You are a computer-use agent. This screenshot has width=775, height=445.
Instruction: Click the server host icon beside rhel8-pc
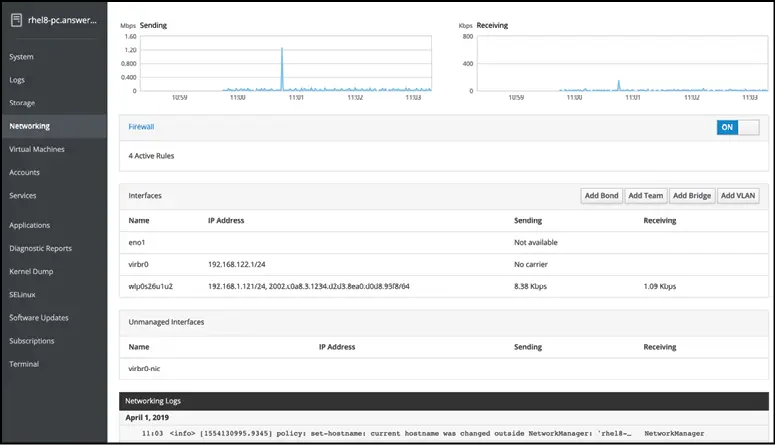tap(15, 20)
